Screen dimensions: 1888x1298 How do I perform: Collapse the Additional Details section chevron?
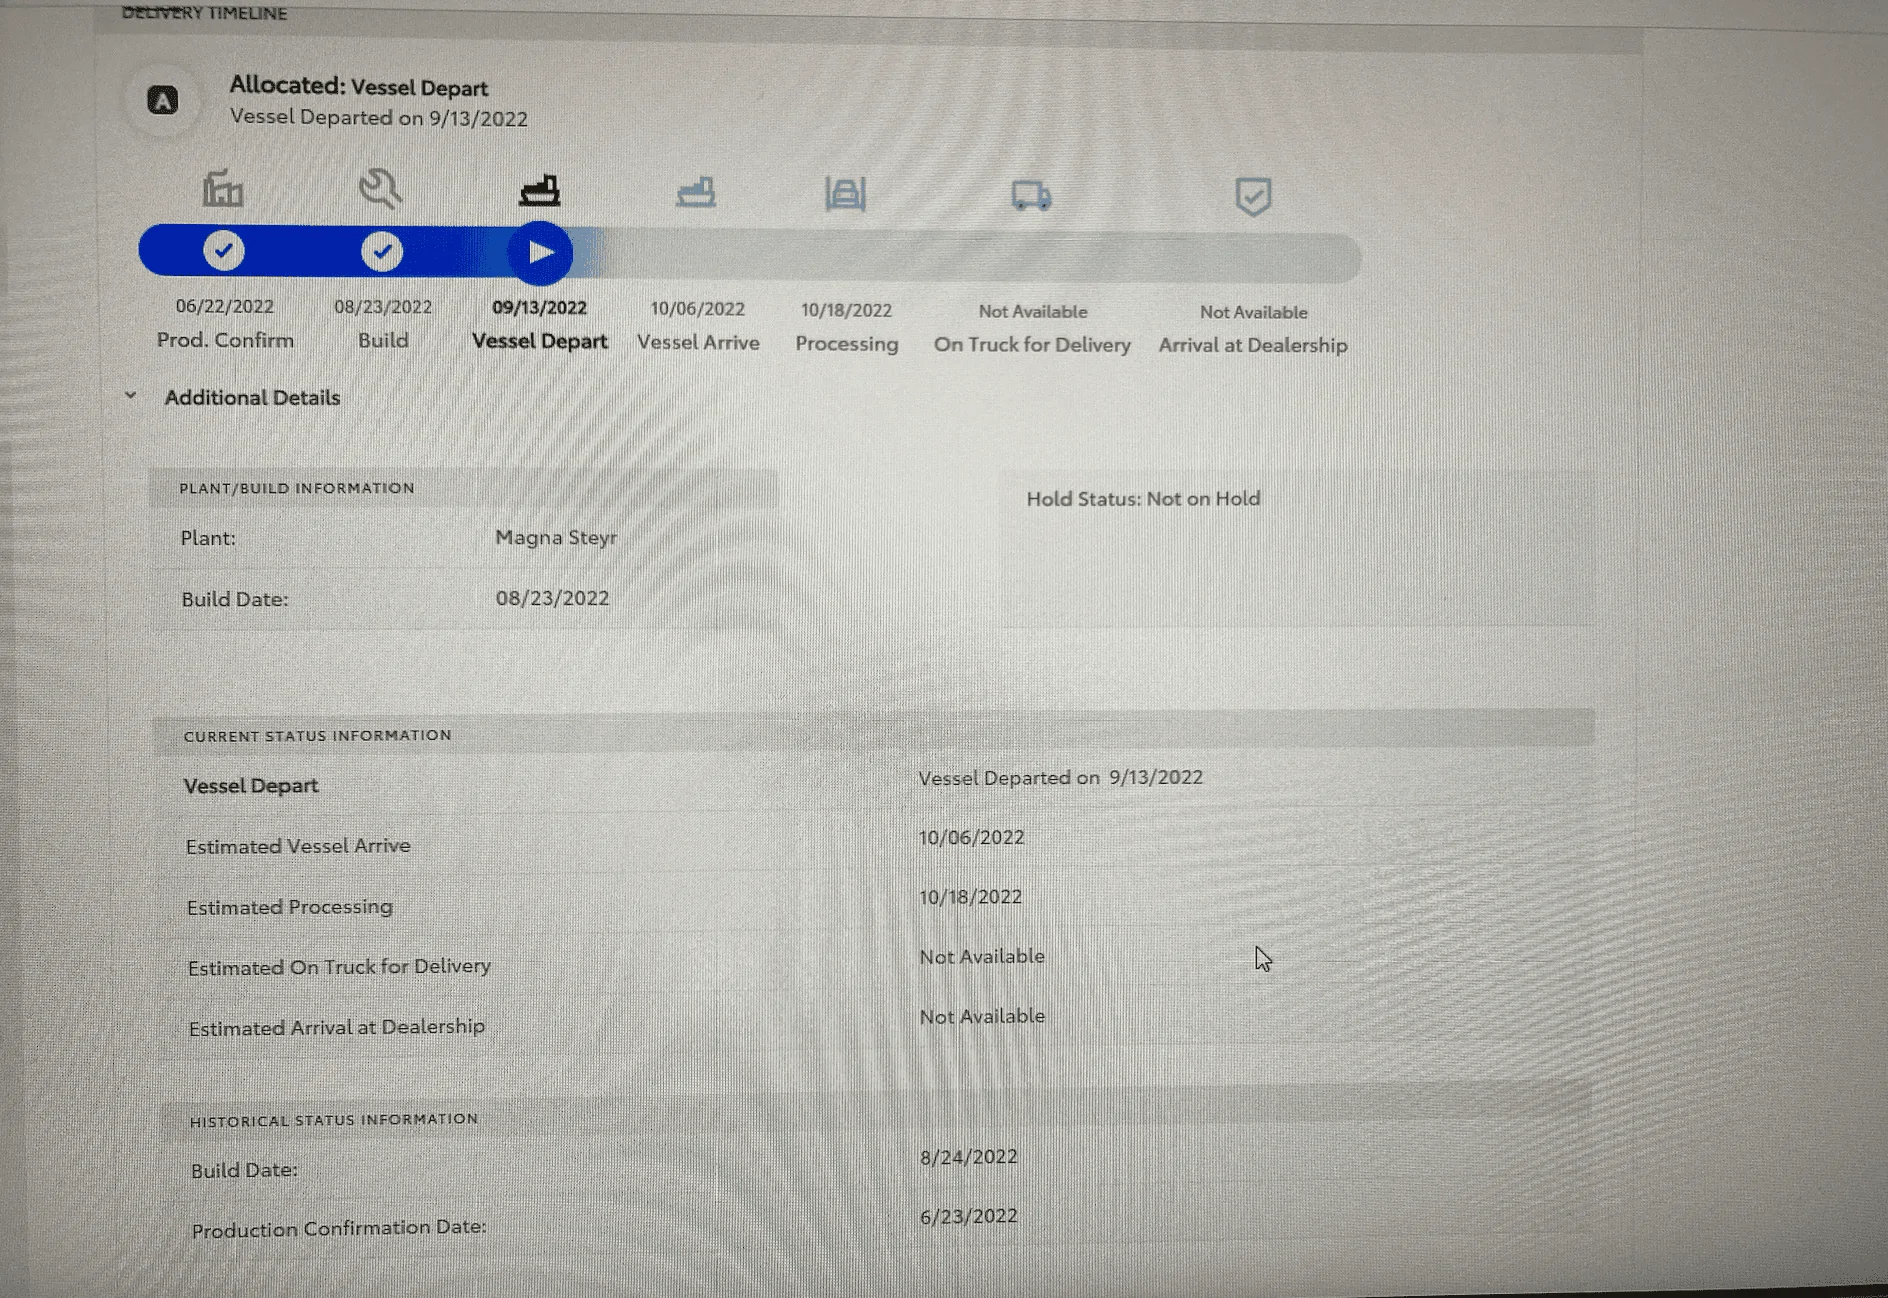point(131,395)
